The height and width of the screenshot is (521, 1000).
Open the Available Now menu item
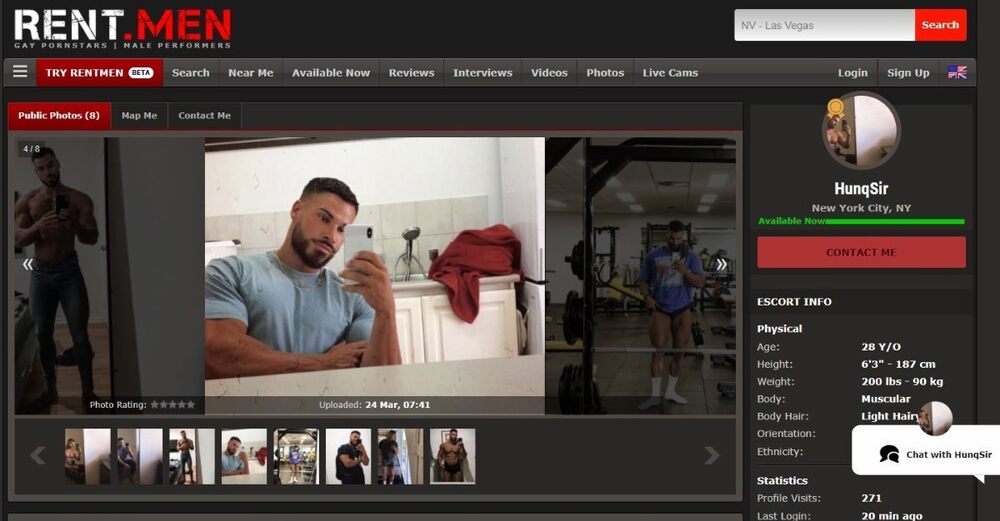tap(330, 73)
